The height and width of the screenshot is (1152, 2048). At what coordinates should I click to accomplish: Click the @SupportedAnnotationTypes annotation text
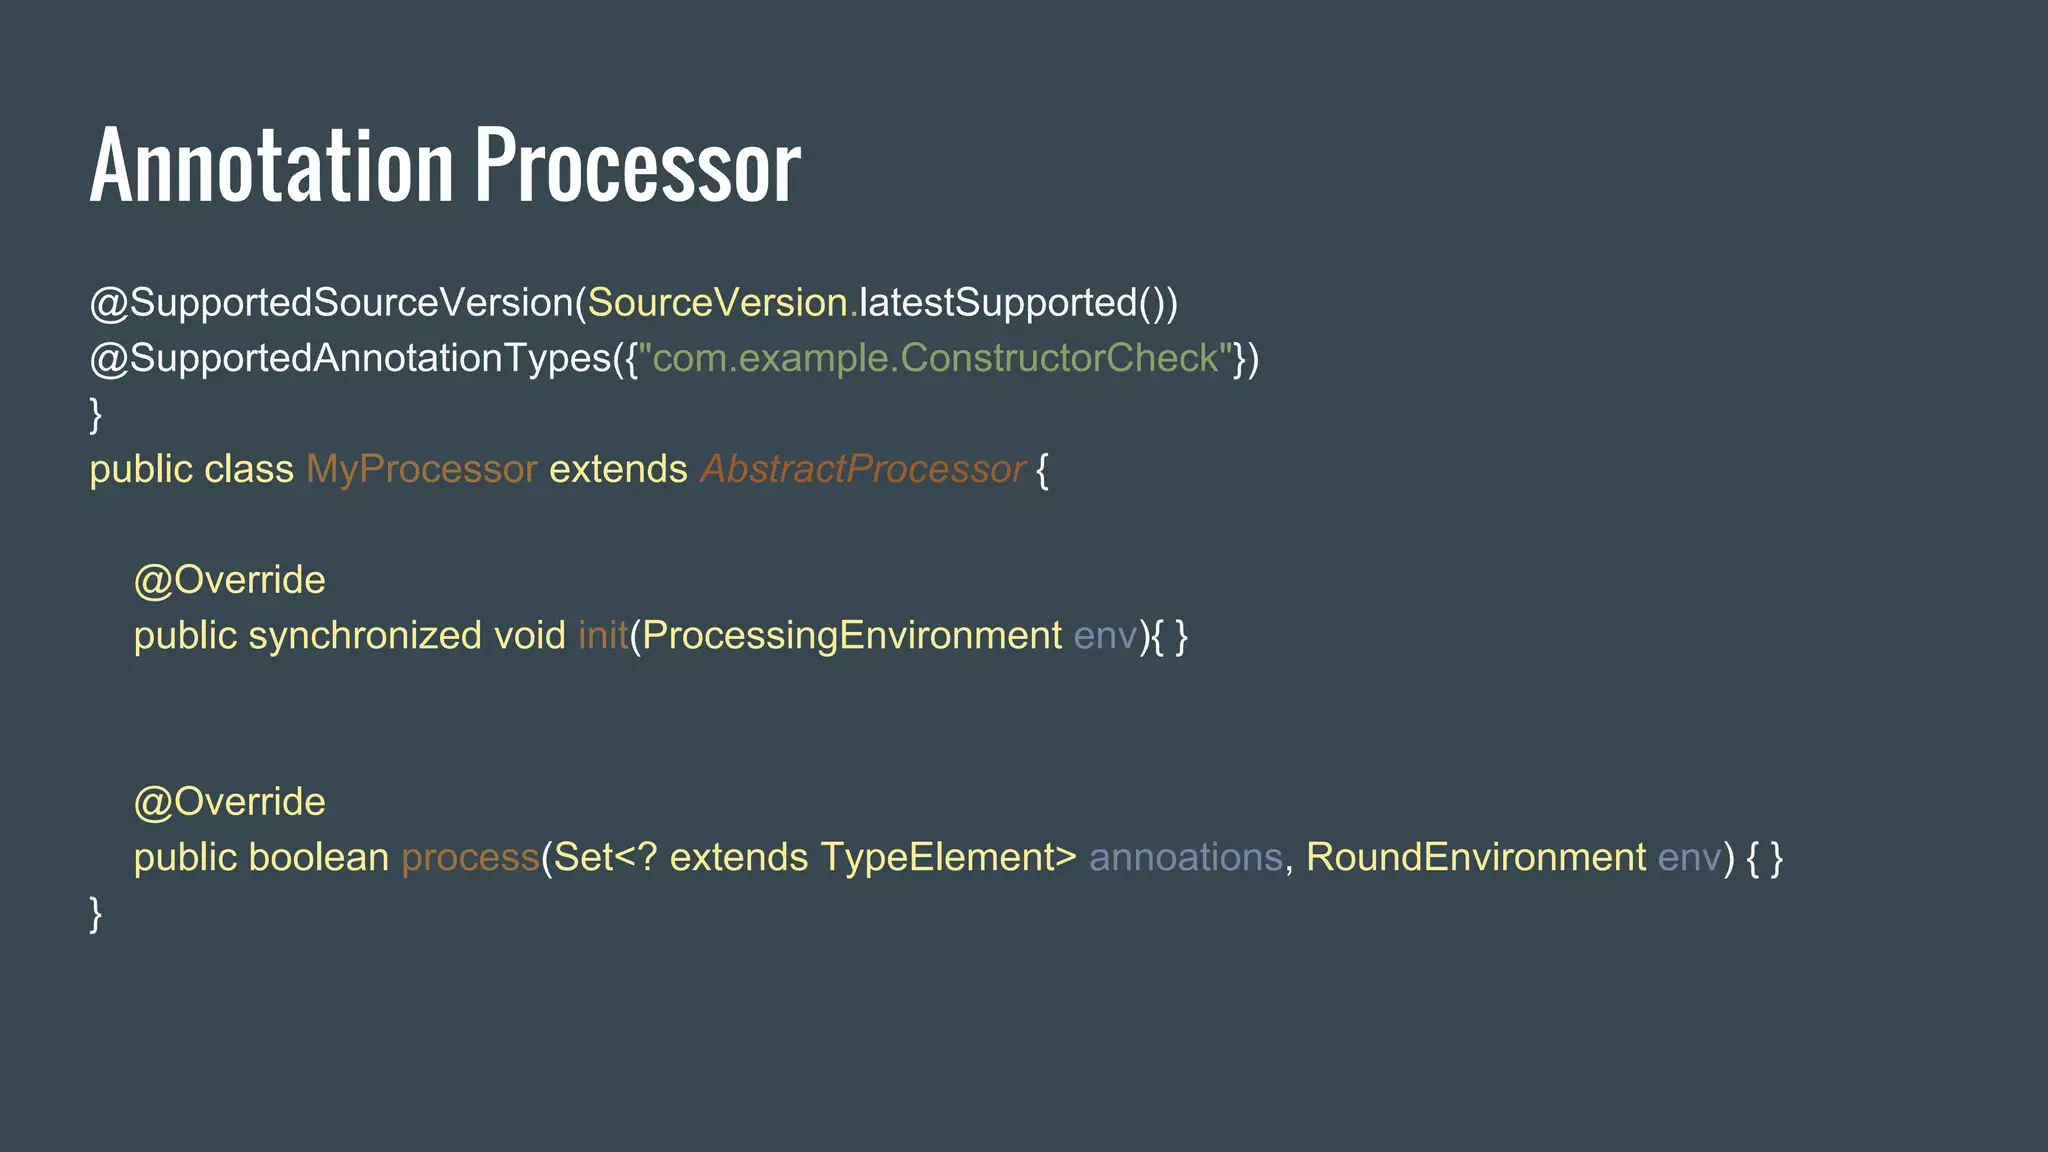pyautogui.click(x=350, y=359)
